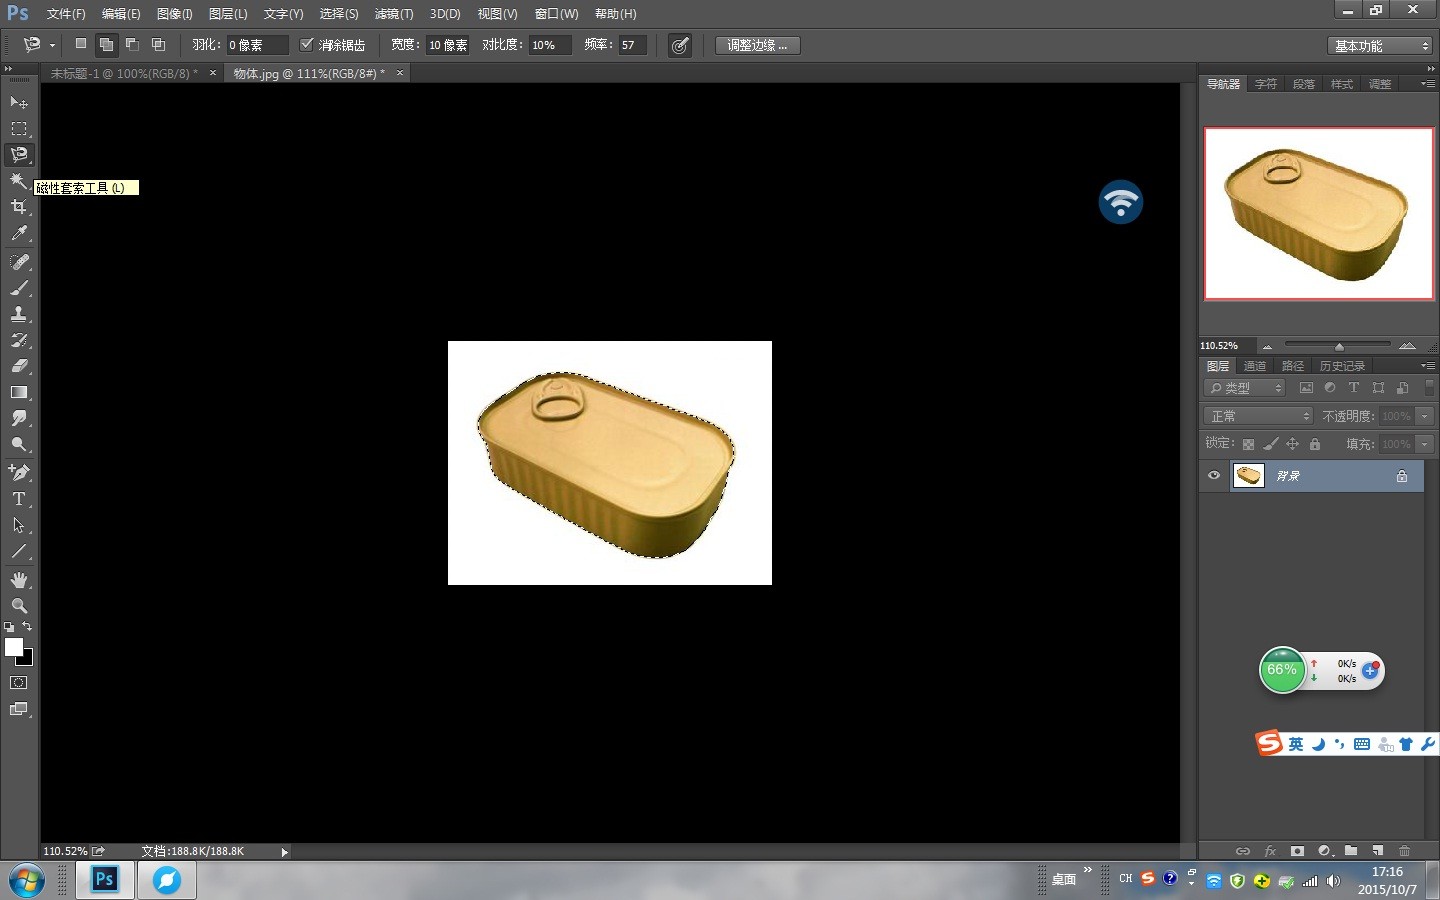Click the 背景 layer thumbnail
Viewport: 1440px width, 900px height.
(1248, 476)
